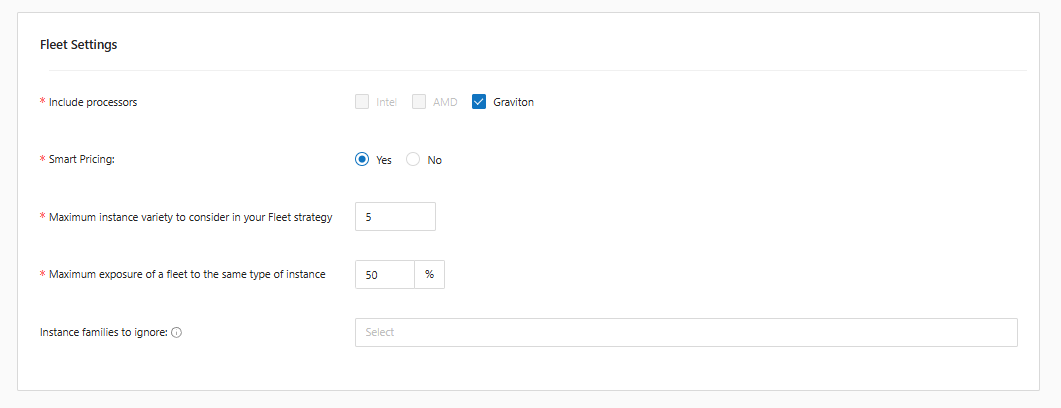Viewport: 1061px width, 408px height.
Task: Click the Maximum exposure of a fleet label
Action: [187, 275]
